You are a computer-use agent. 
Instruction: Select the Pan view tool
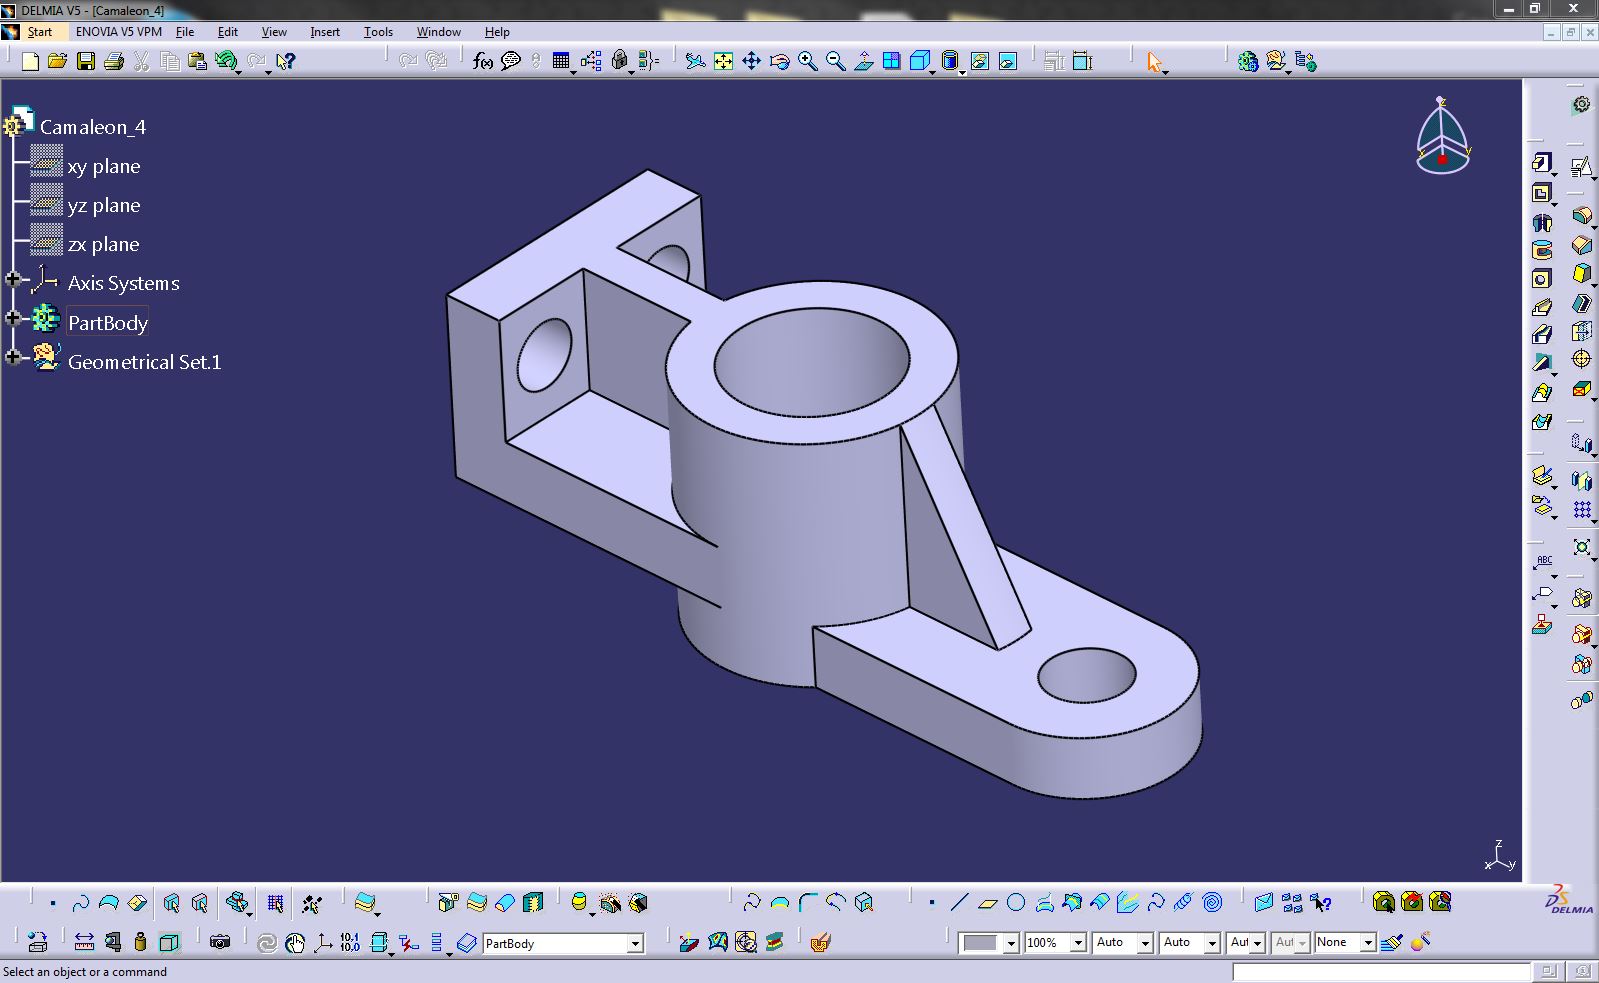[751, 62]
